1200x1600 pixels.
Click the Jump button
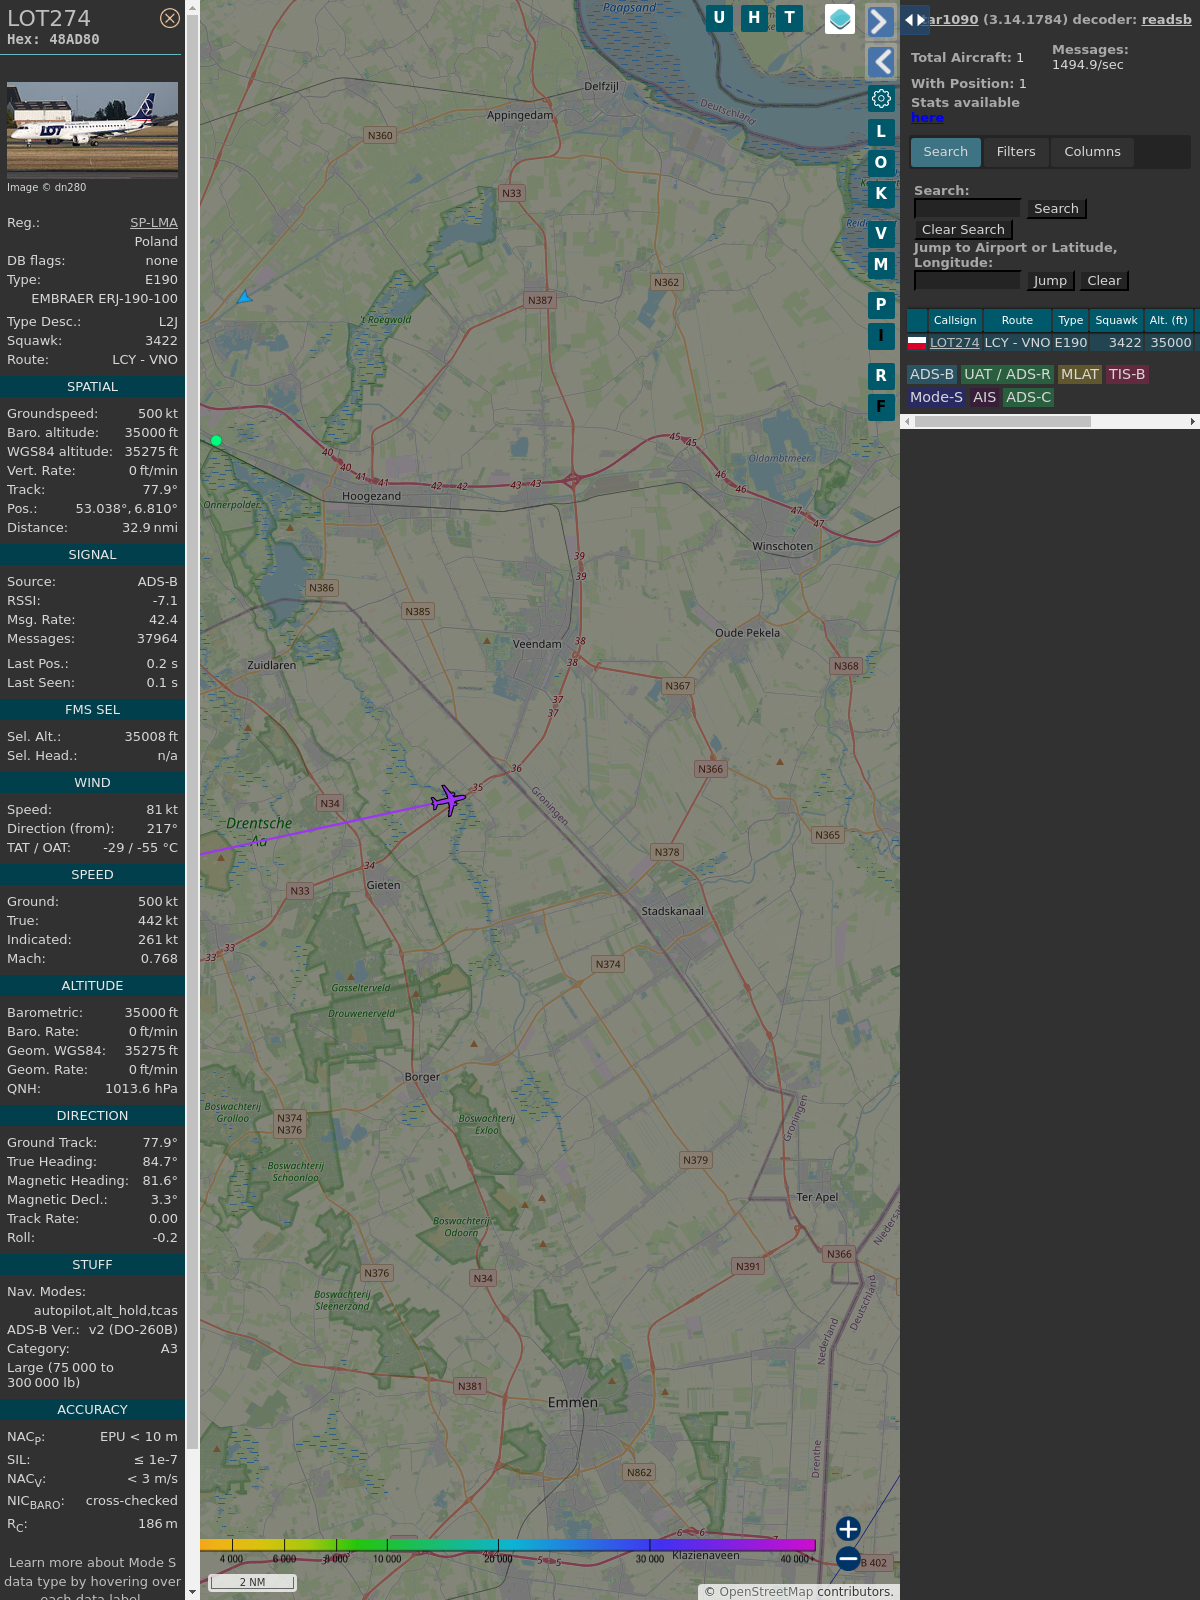click(1050, 280)
